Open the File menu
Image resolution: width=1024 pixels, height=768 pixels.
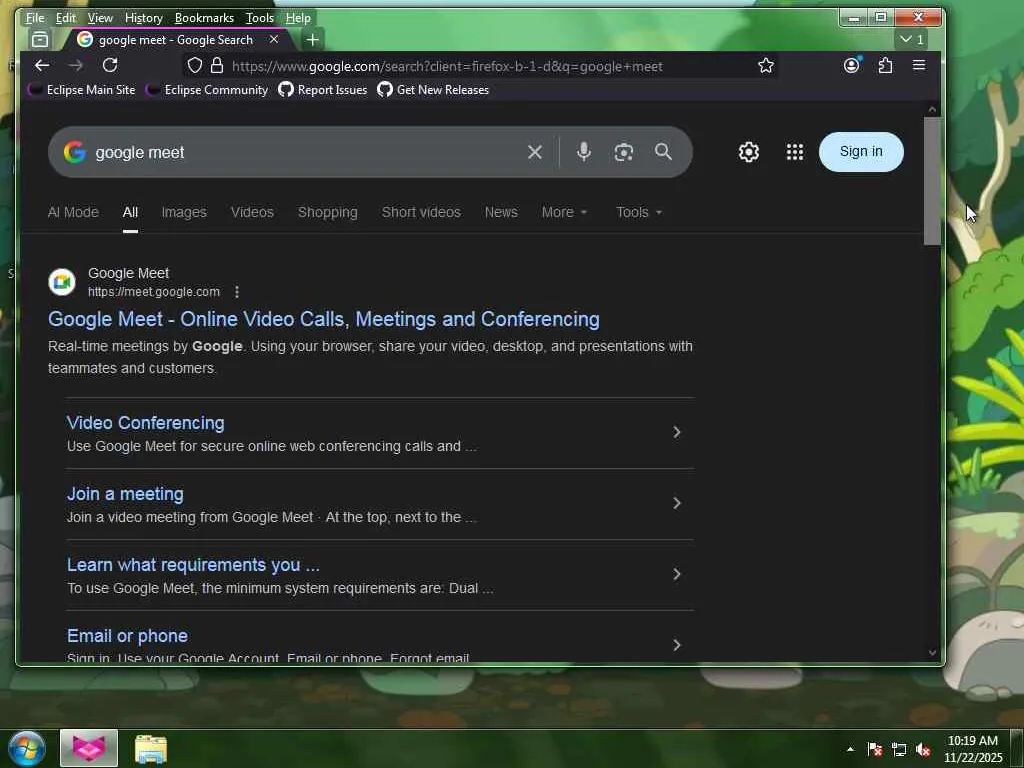pos(35,18)
